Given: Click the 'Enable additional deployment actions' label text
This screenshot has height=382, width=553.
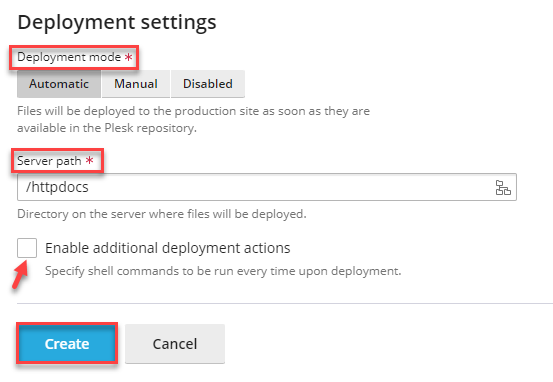Looking at the screenshot, I should [x=168, y=248].
